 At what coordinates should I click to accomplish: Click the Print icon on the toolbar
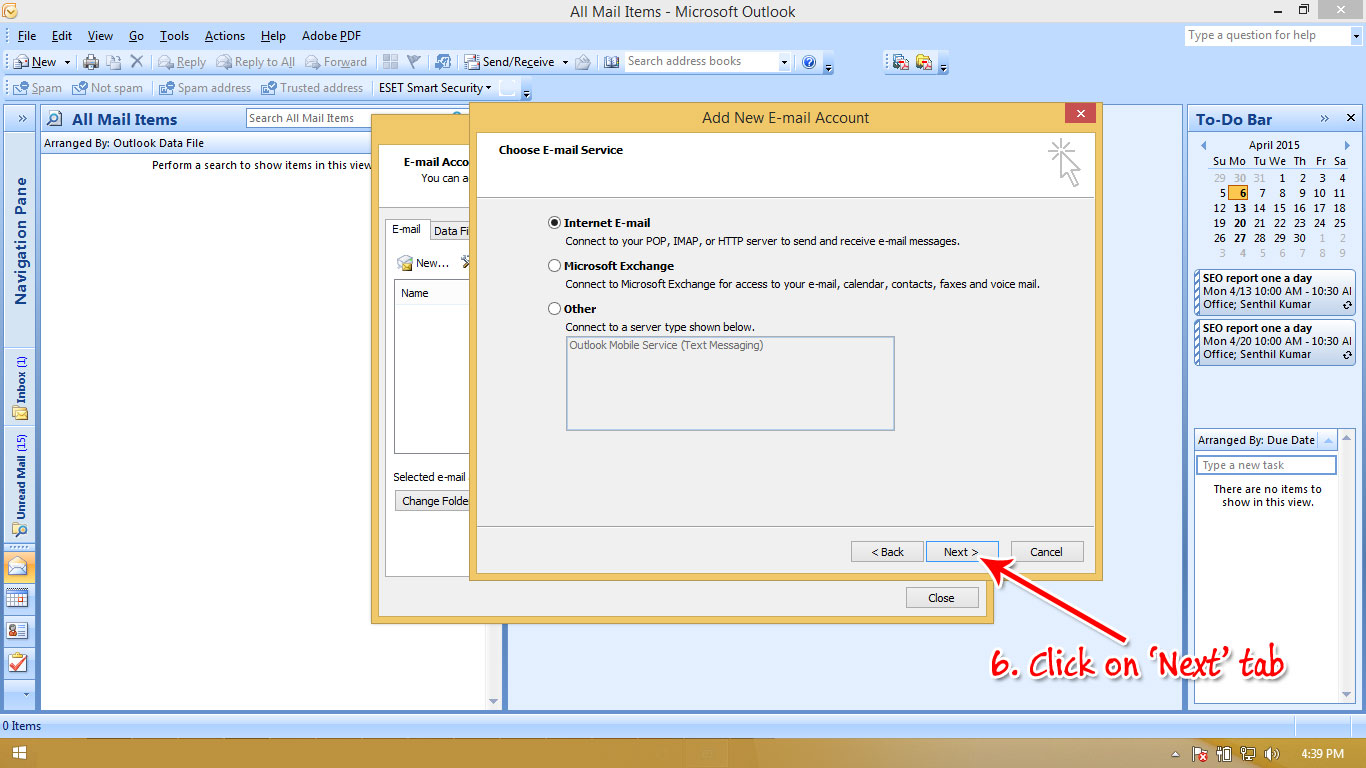tap(89, 61)
